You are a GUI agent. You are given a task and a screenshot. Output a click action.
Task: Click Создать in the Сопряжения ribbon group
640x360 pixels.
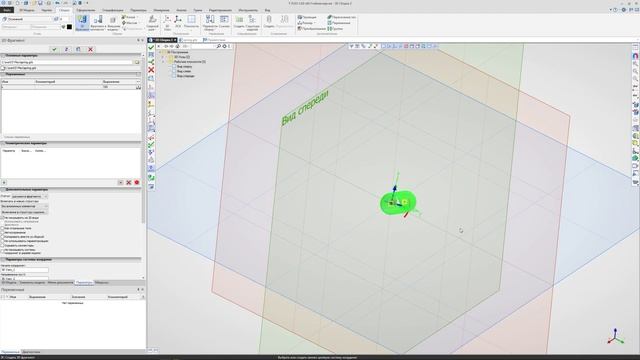tap(269, 22)
